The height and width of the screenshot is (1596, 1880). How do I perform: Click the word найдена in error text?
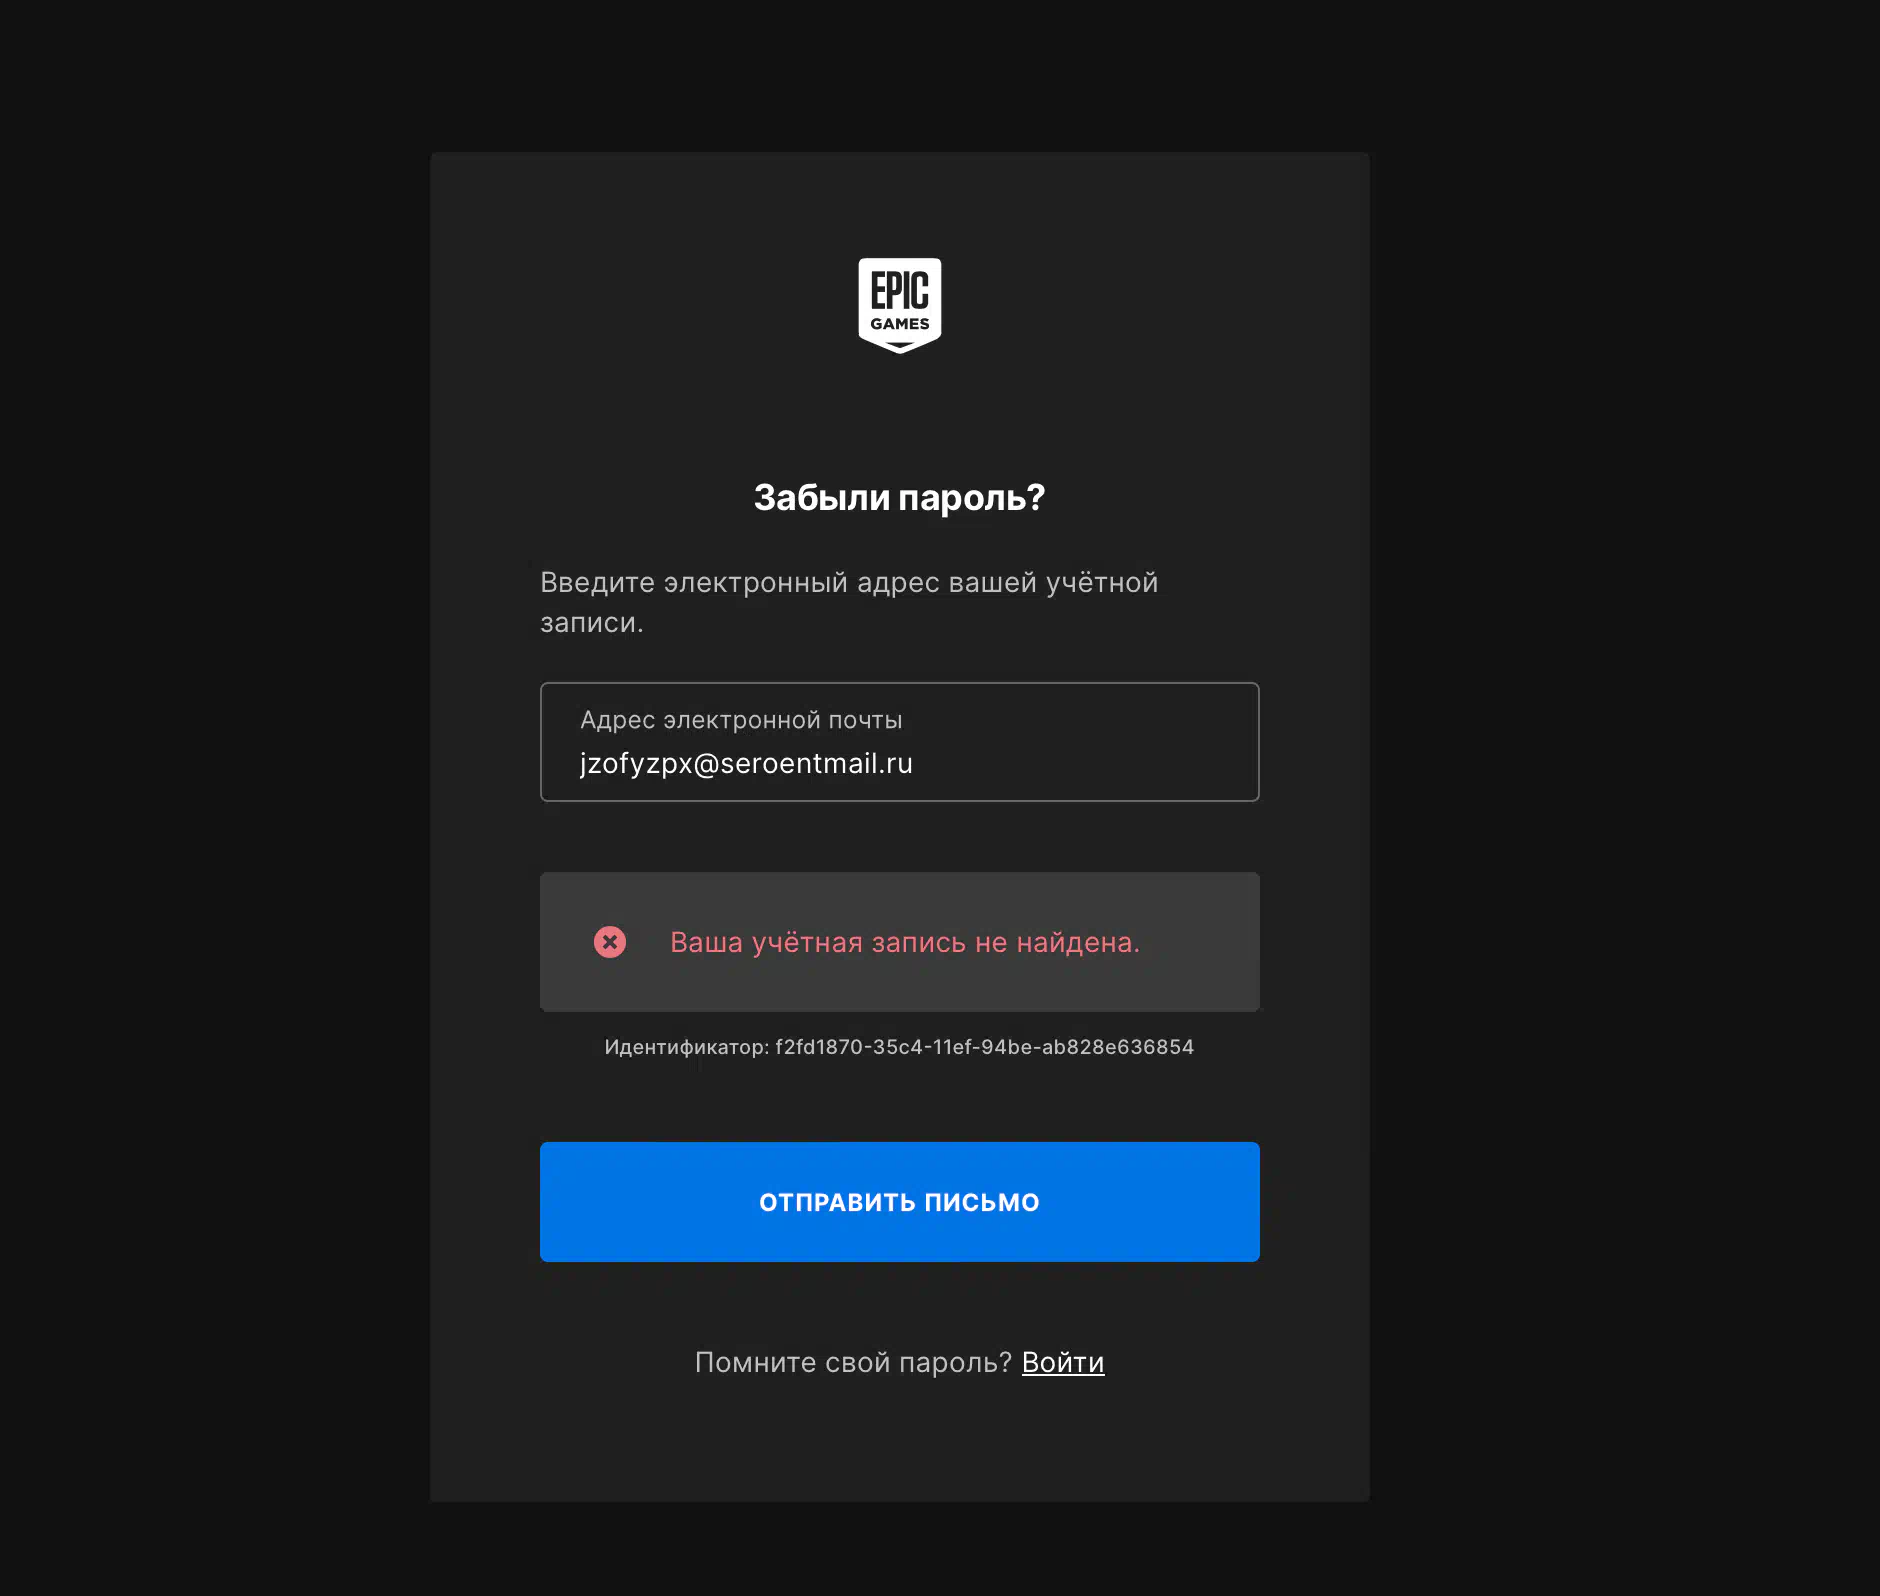click(1076, 942)
